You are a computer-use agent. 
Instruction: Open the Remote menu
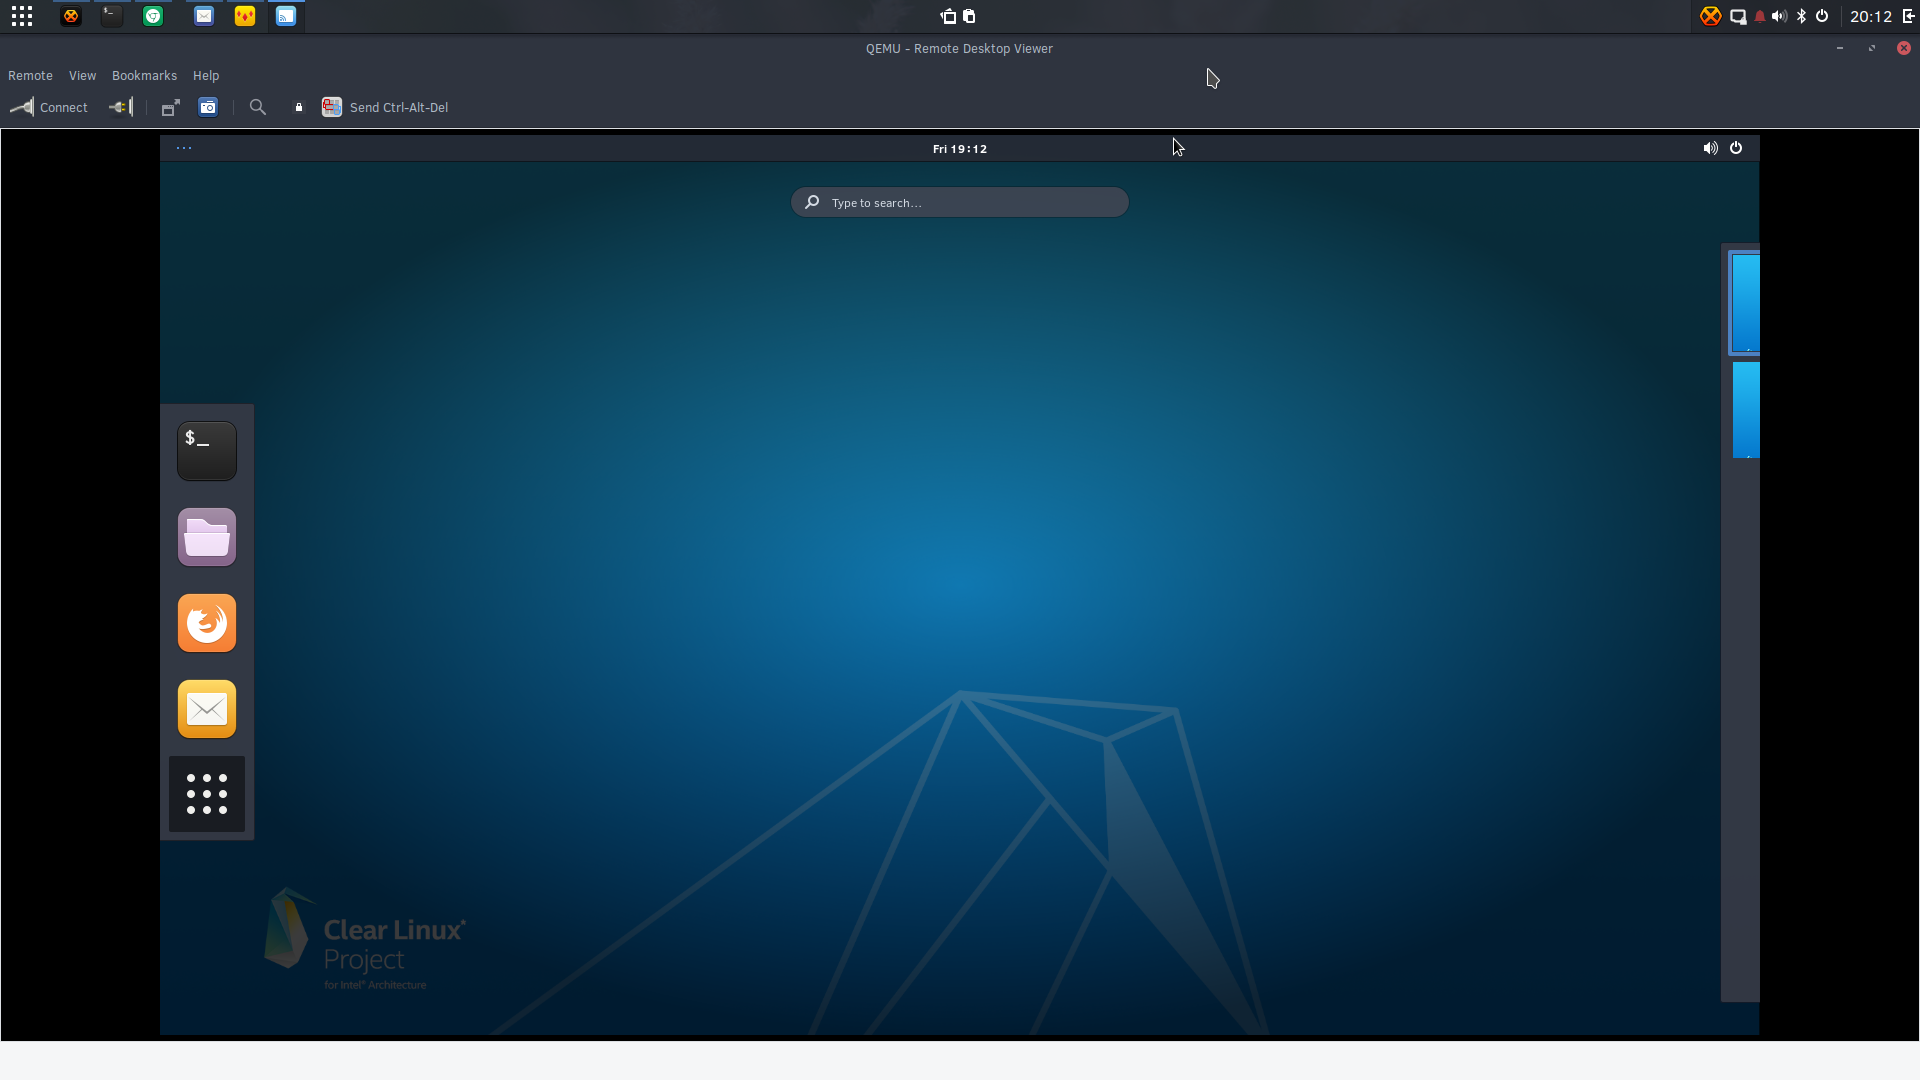pyautogui.click(x=30, y=76)
